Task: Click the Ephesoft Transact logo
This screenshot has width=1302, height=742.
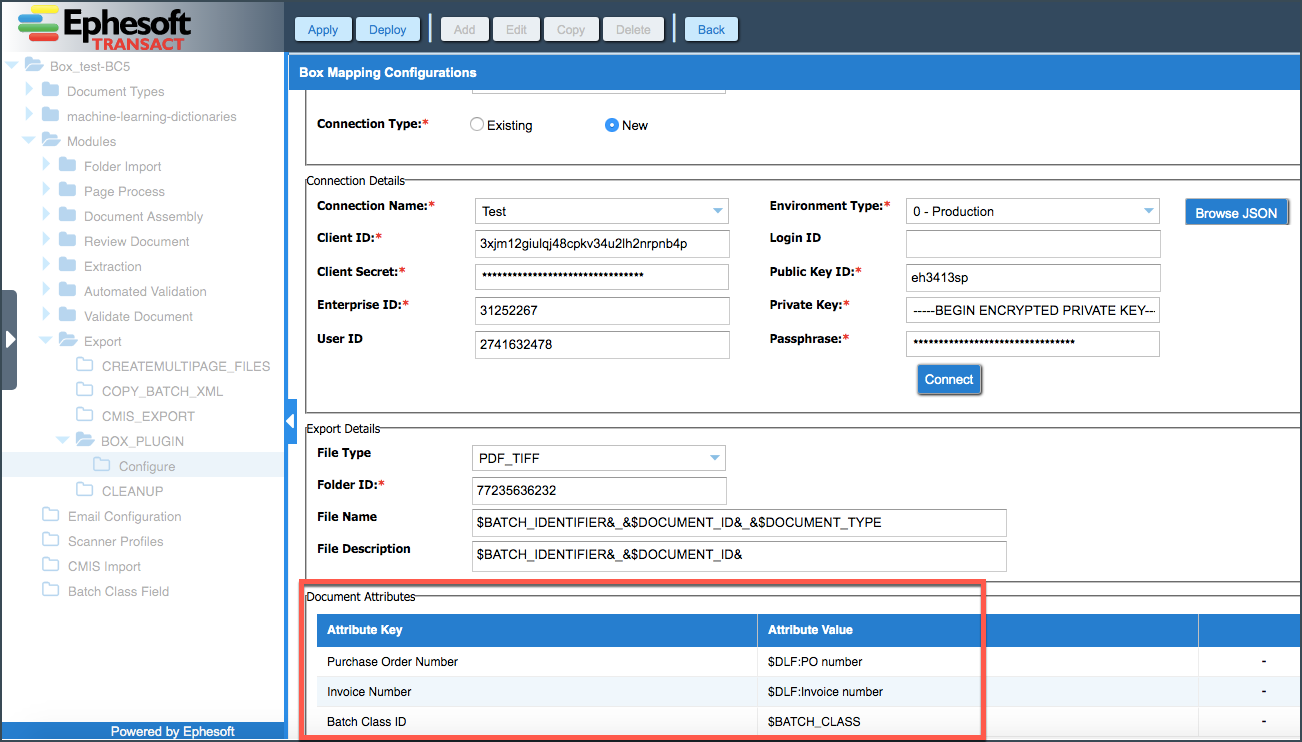Action: 105,27
